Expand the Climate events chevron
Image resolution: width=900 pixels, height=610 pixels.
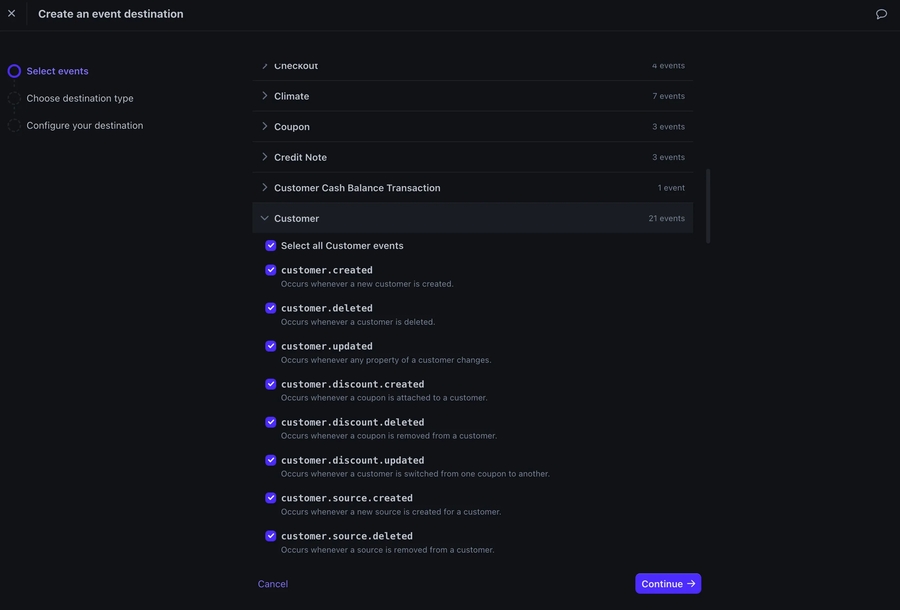(265, 96)
